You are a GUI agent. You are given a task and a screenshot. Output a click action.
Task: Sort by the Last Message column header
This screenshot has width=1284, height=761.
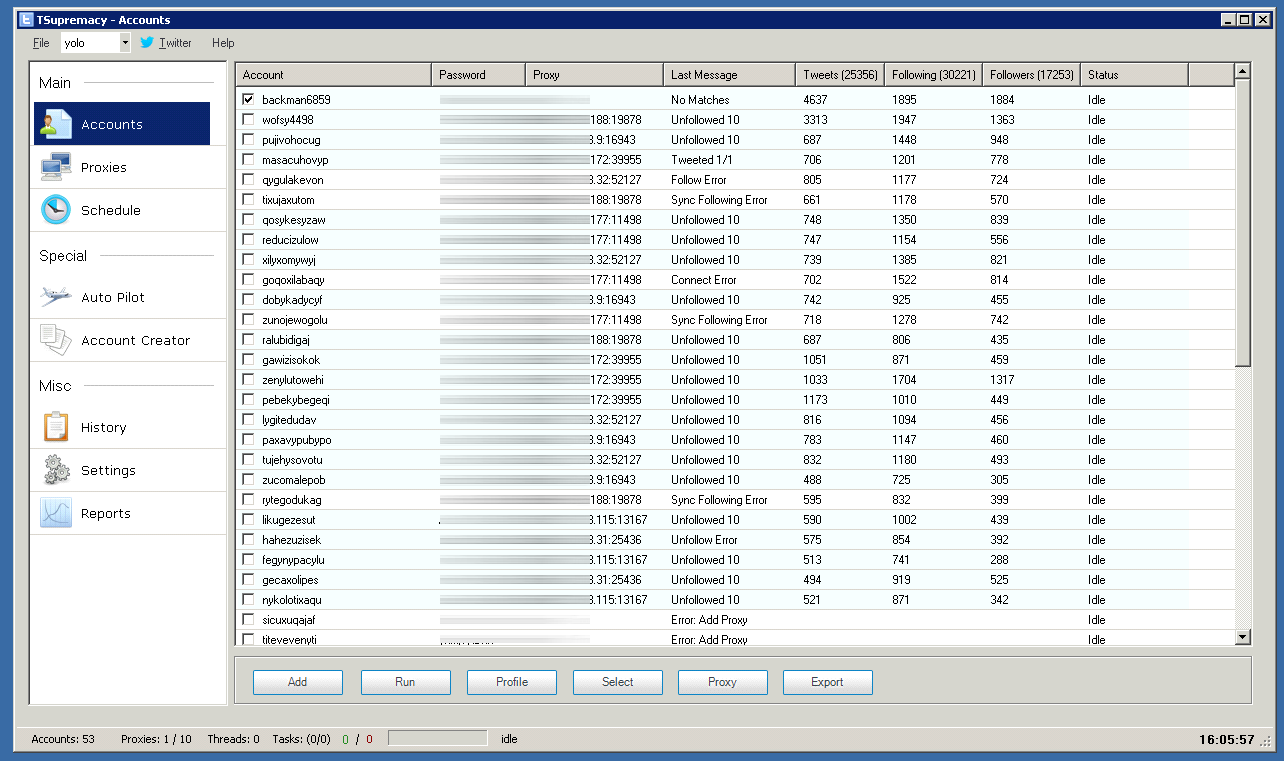click(x=729, y=75)
